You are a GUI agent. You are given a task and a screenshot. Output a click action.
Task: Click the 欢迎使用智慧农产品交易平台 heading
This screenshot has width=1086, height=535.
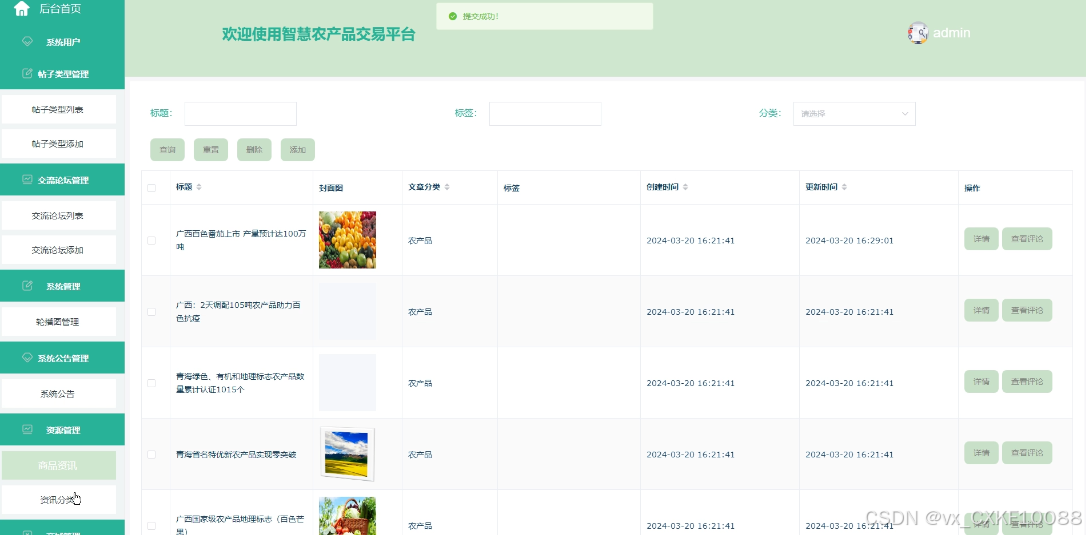[x=319, y=34]
